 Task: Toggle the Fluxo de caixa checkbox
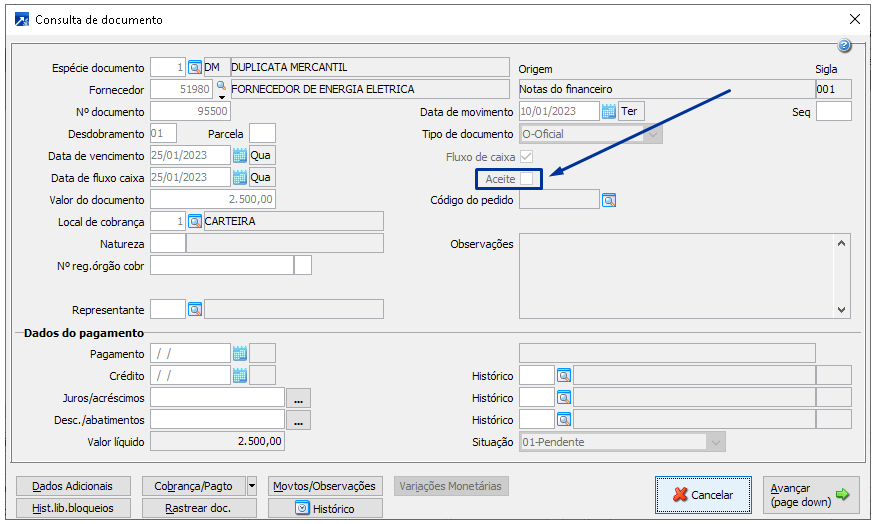point(526,156)
